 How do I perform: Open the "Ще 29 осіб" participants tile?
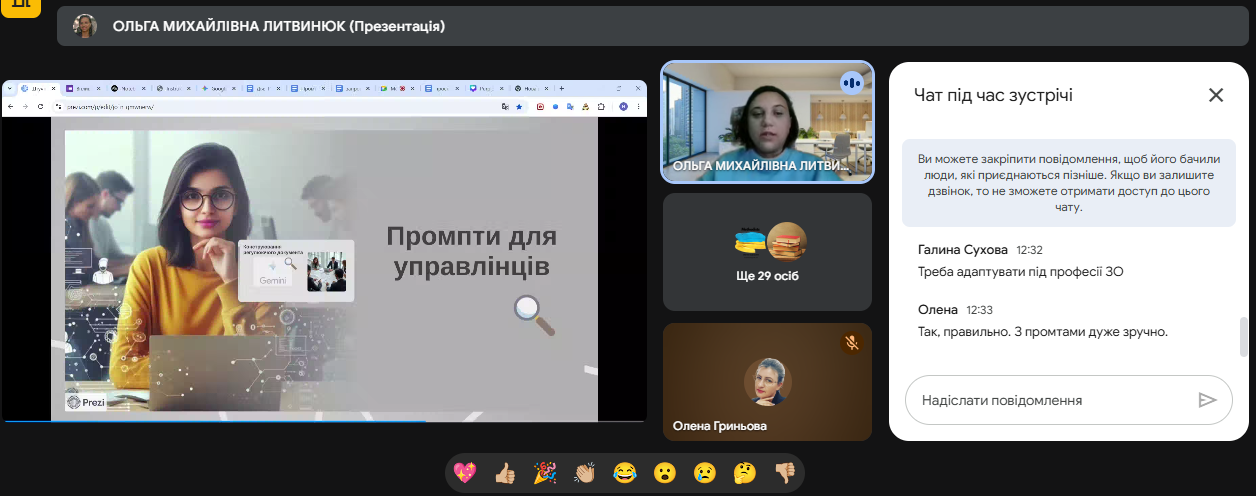tap(767, 252)
